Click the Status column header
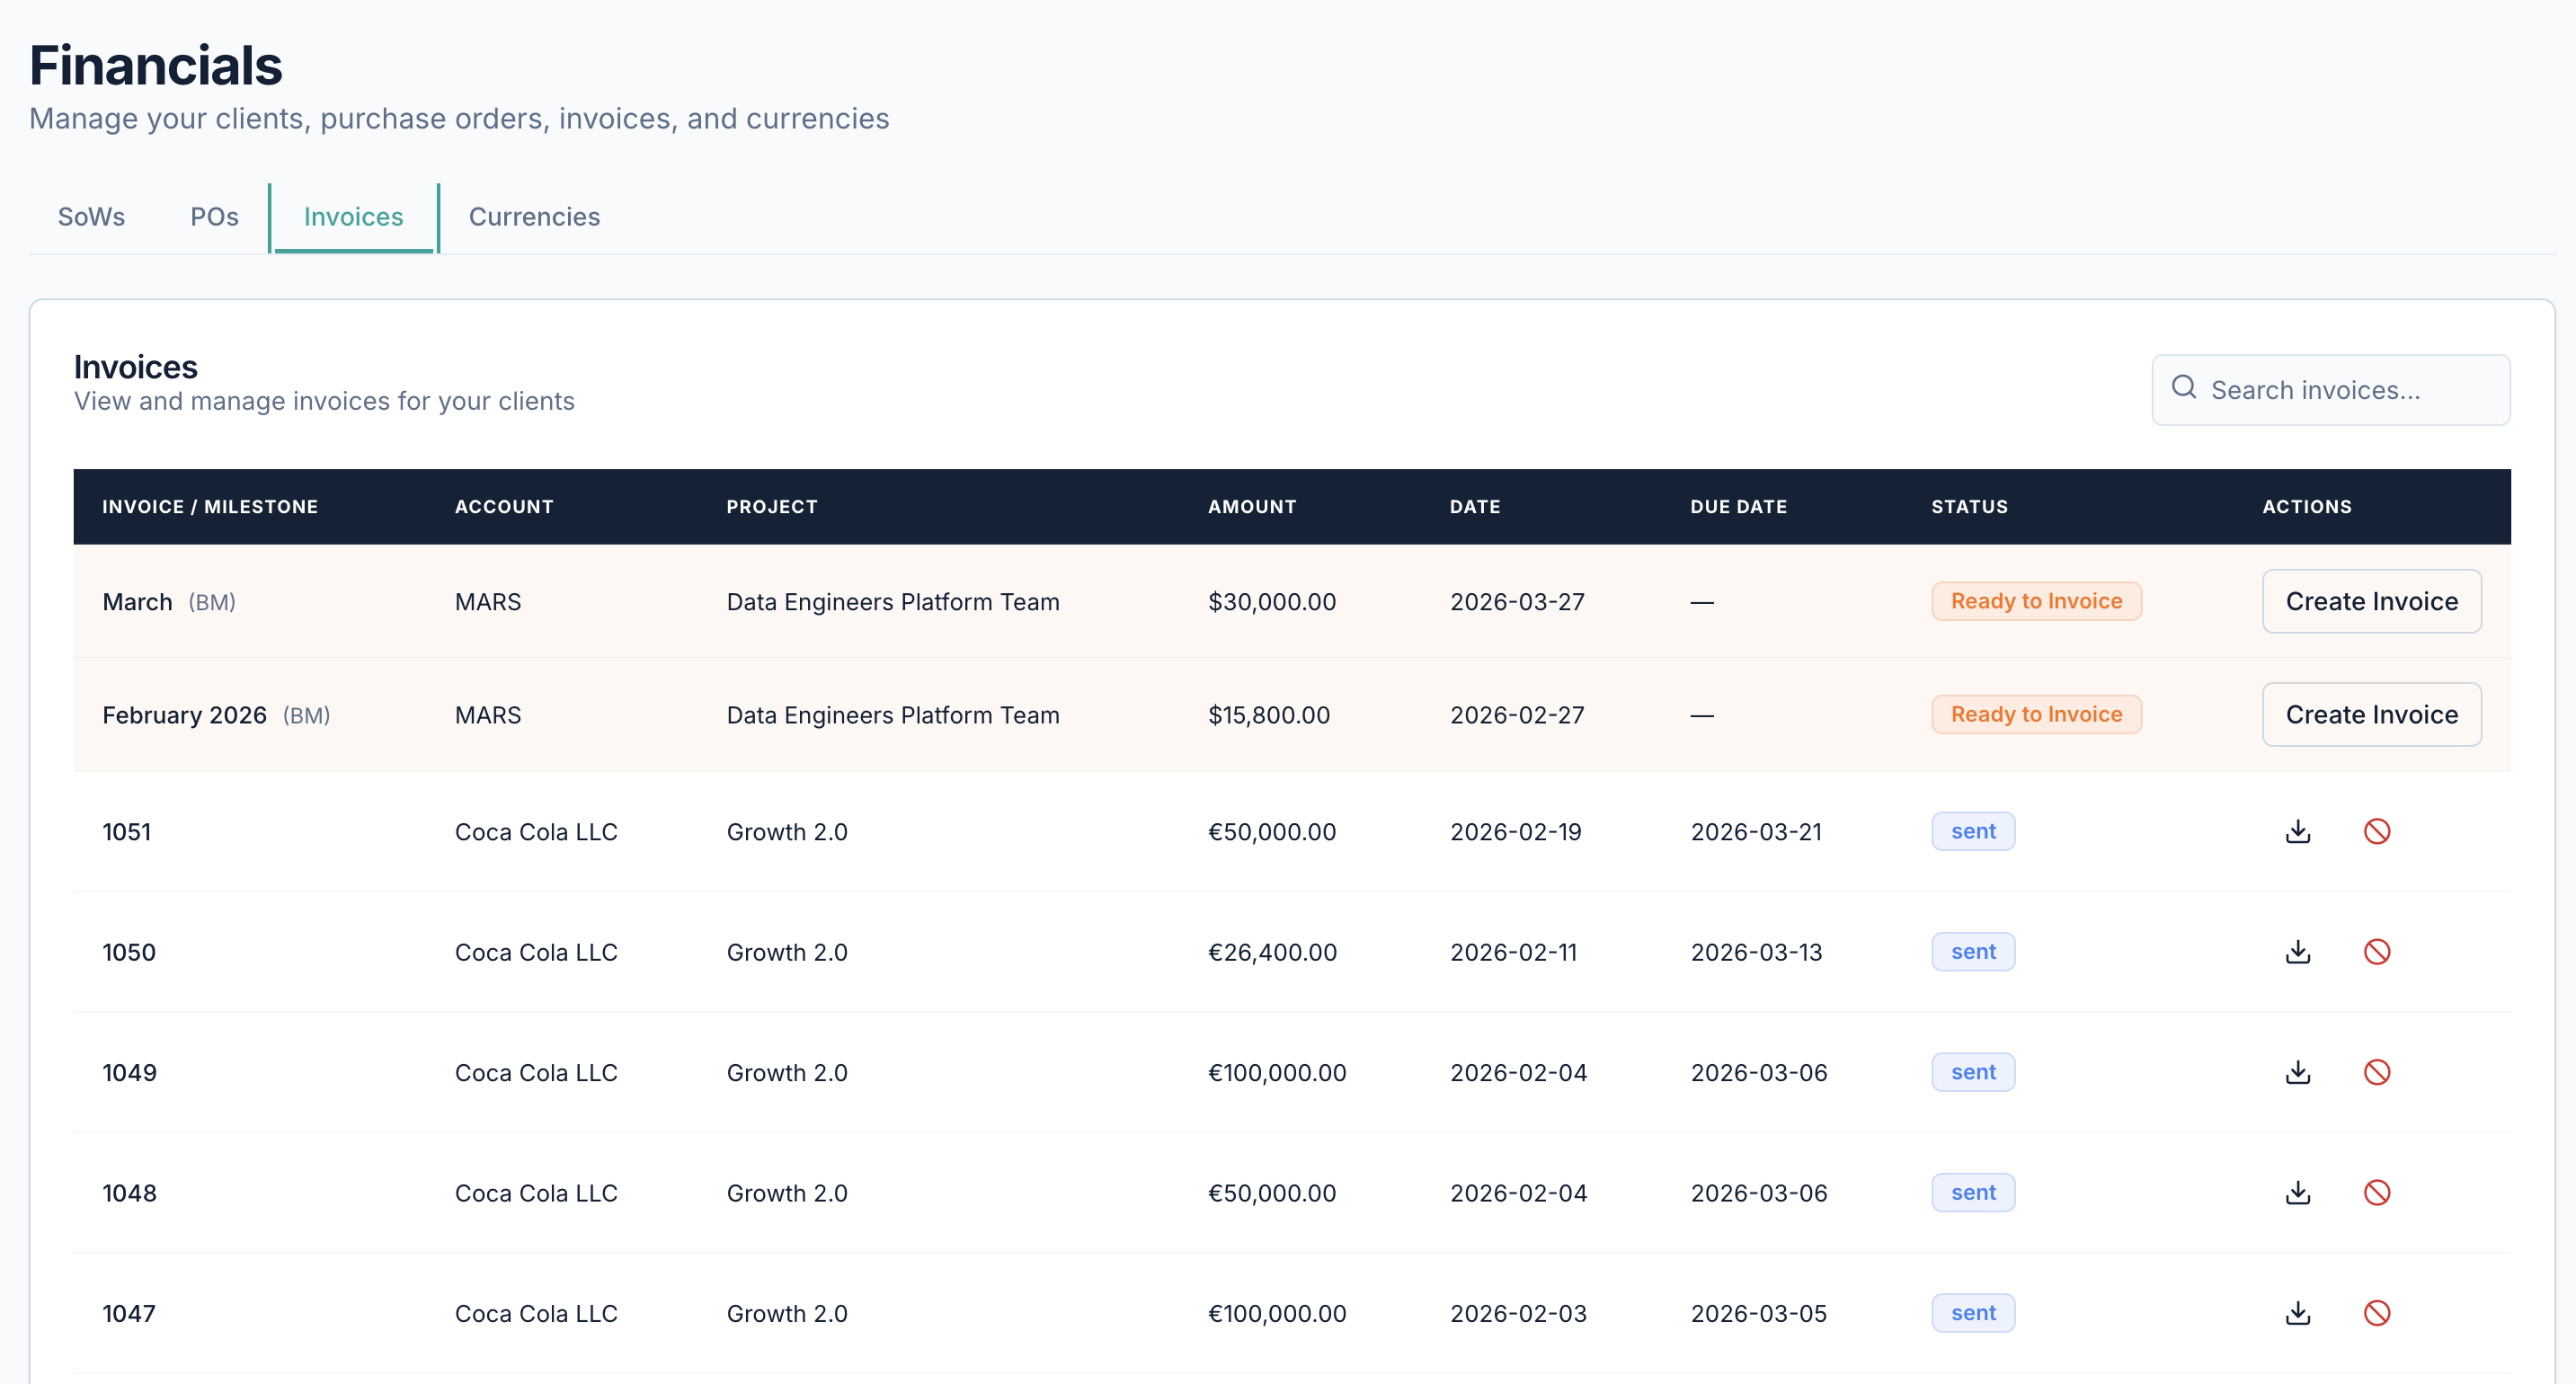2576x1384 pixels. (x=1969, y=506)
